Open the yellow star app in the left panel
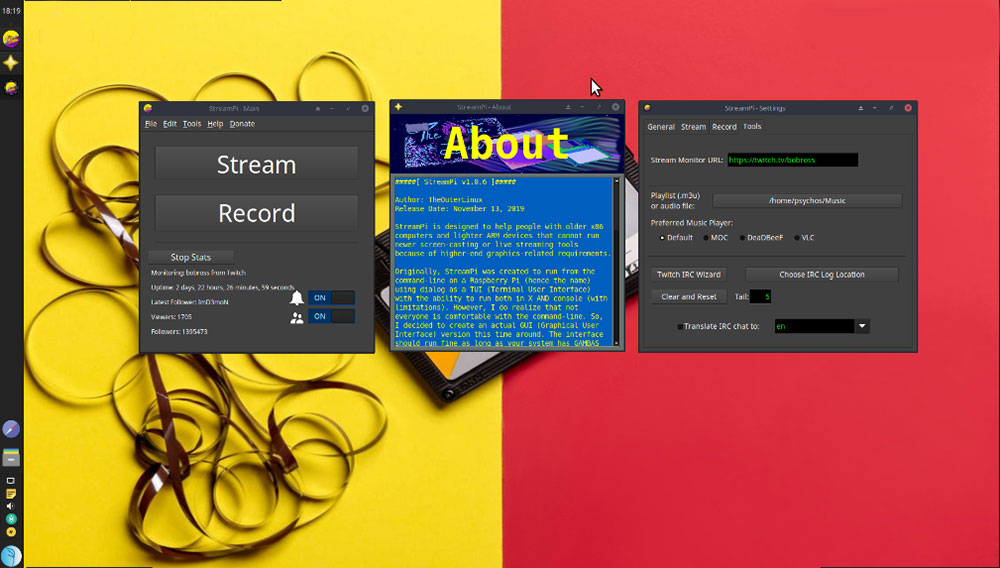The height and width of the screenshot is (568, 1000). (x=11, y=62)
